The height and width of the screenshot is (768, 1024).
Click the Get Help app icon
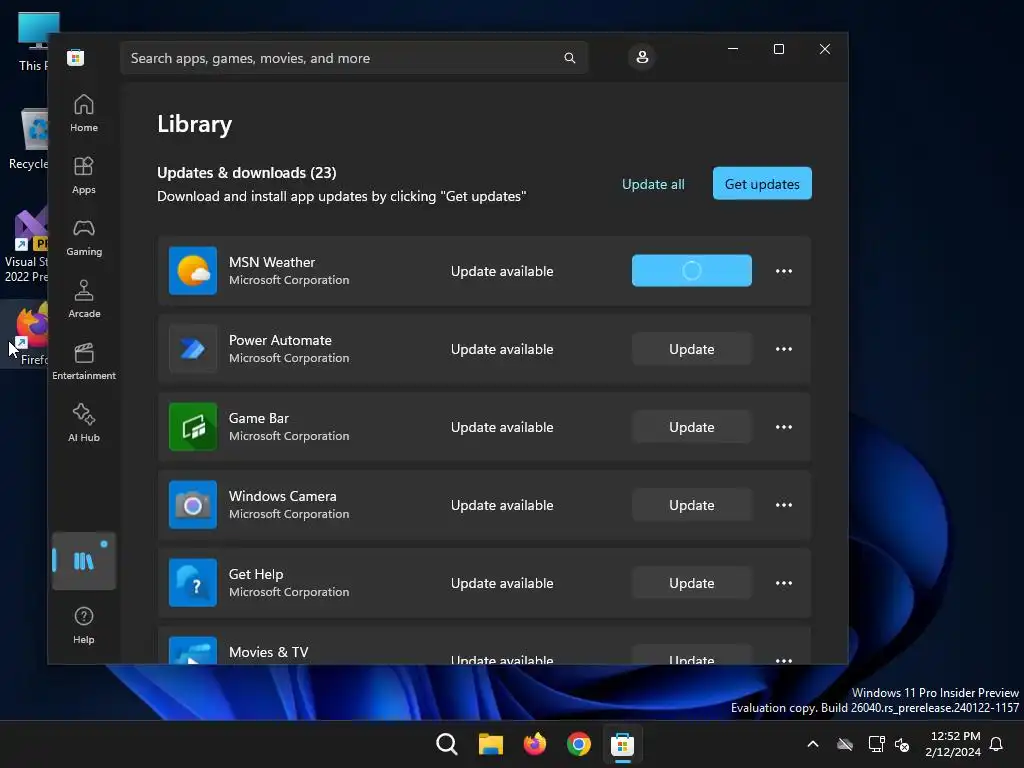click(193, 583)
